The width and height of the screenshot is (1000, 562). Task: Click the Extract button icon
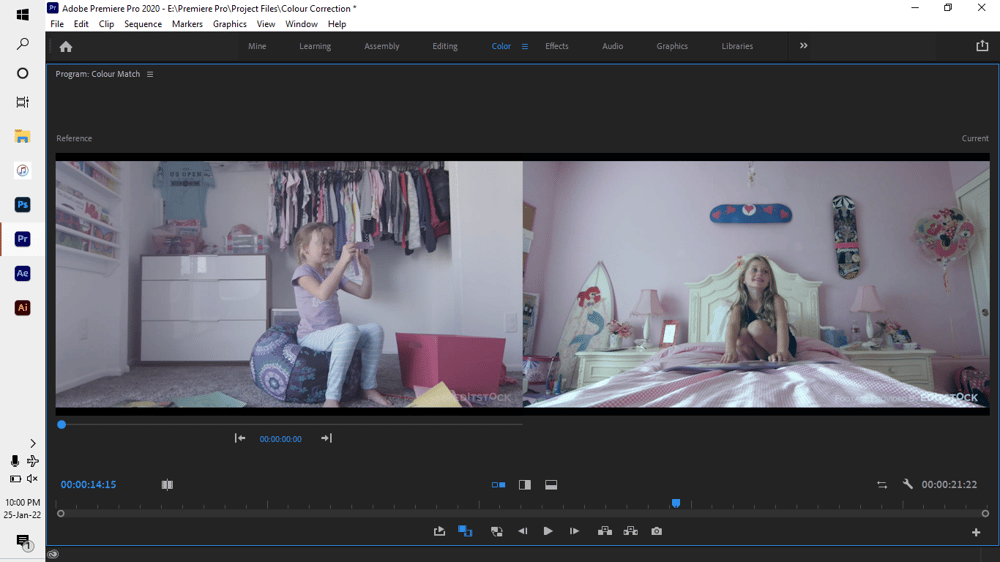click(x=631, y=531)
